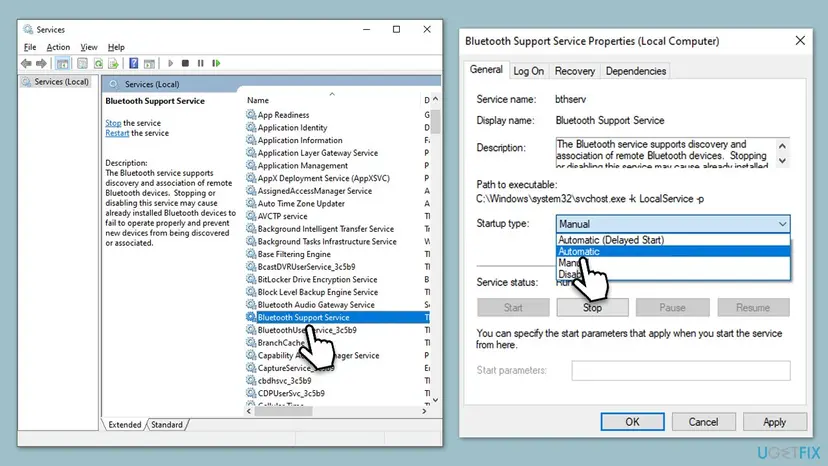Viewport: 828px width, 466px height.
Task: Select Block Level Backup Engine Service row
Action: click(337, 292)
